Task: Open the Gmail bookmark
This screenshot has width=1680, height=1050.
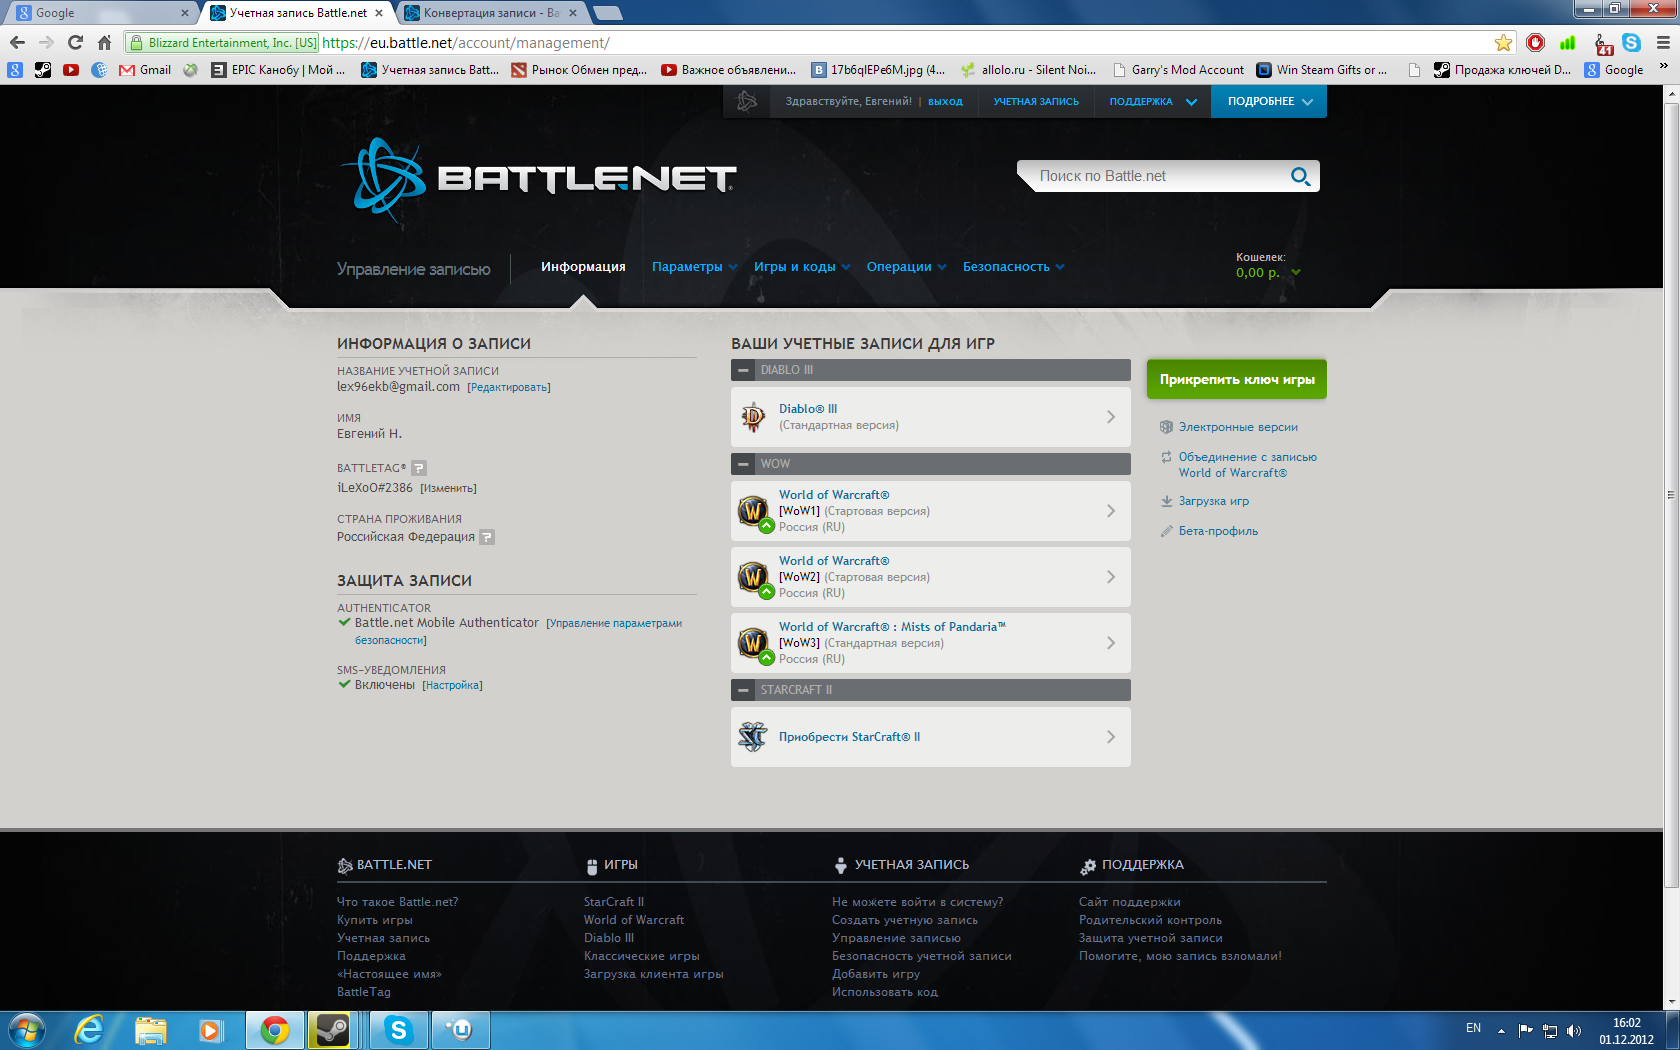Action: 145,70
